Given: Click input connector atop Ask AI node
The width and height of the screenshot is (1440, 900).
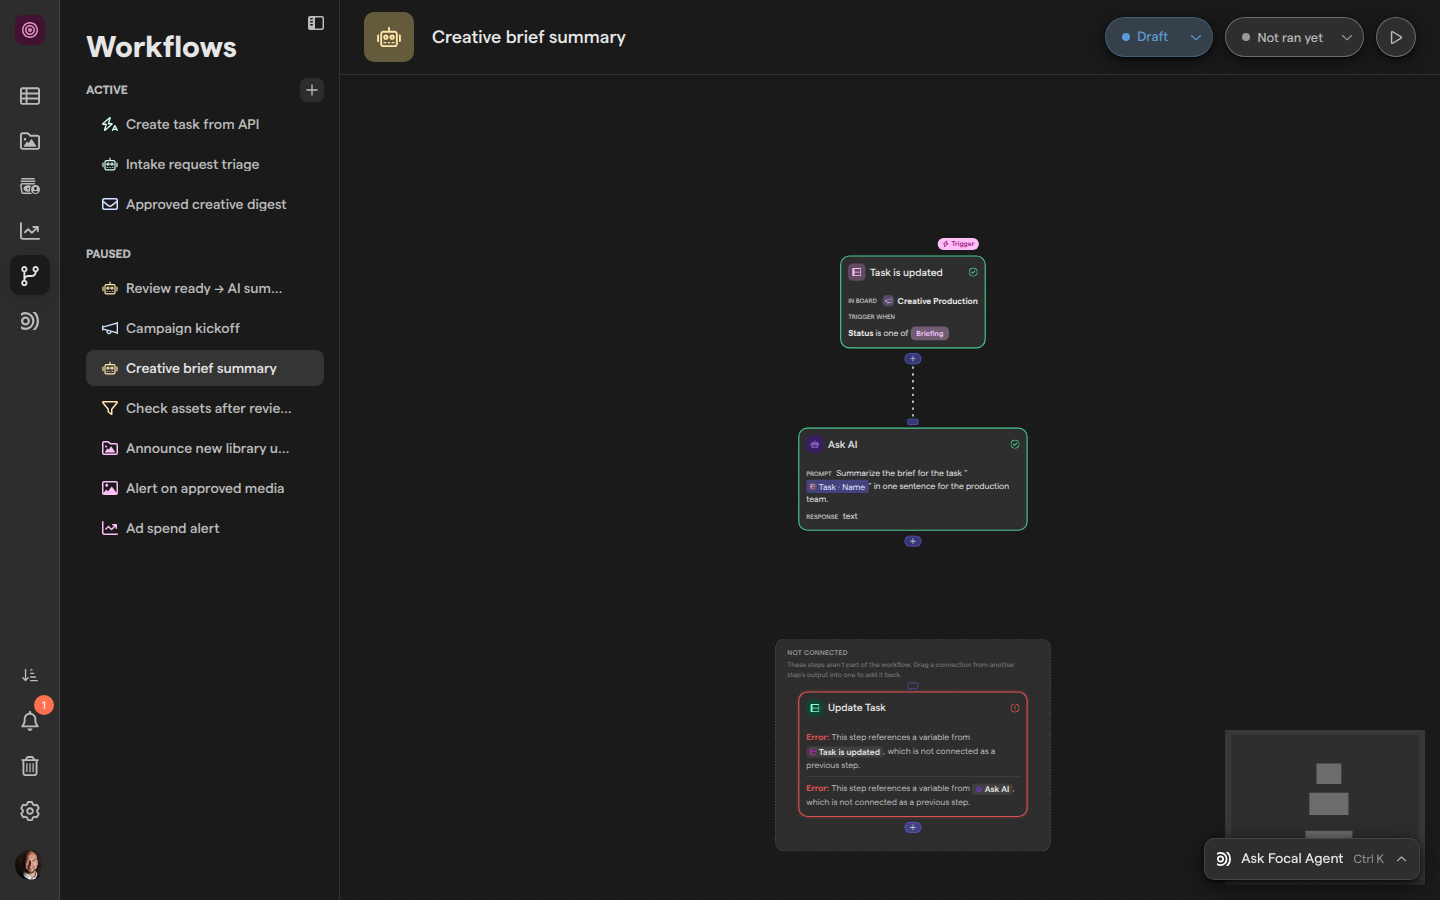Looking at the screenshot, I should (x=913, y=422).
